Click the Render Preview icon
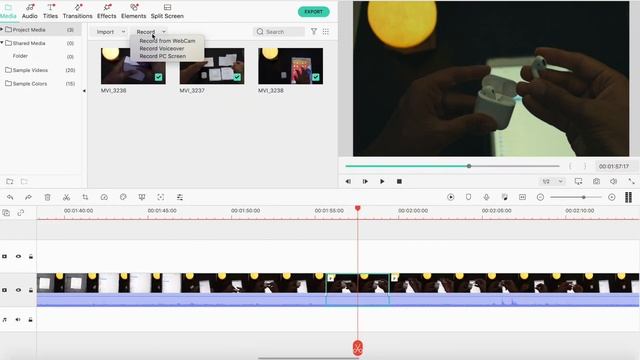640x360 pixels. 451,197
